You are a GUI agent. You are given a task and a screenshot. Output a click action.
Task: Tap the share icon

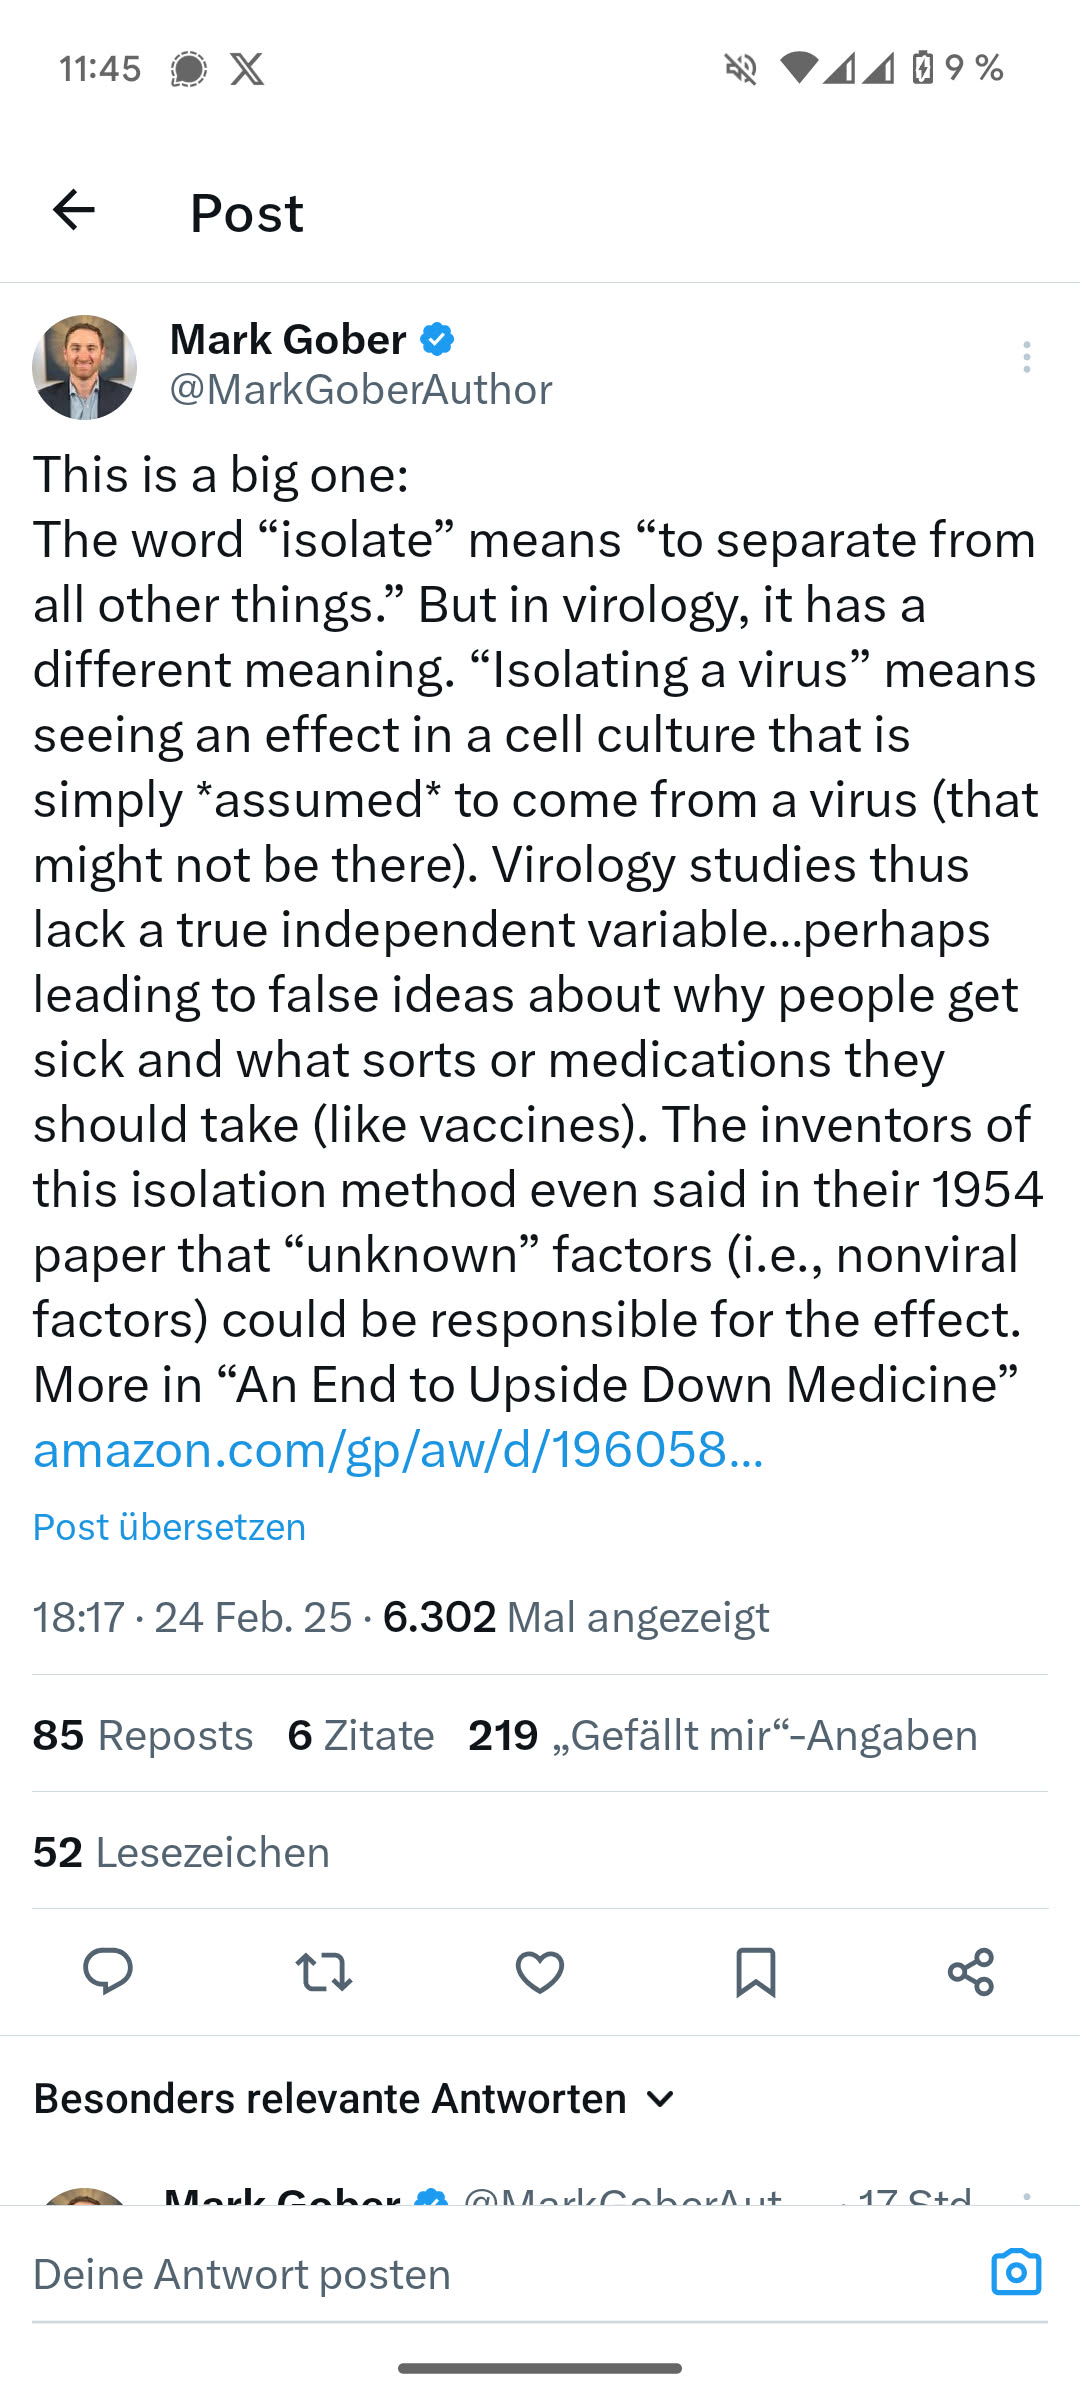pos(971,1972)
